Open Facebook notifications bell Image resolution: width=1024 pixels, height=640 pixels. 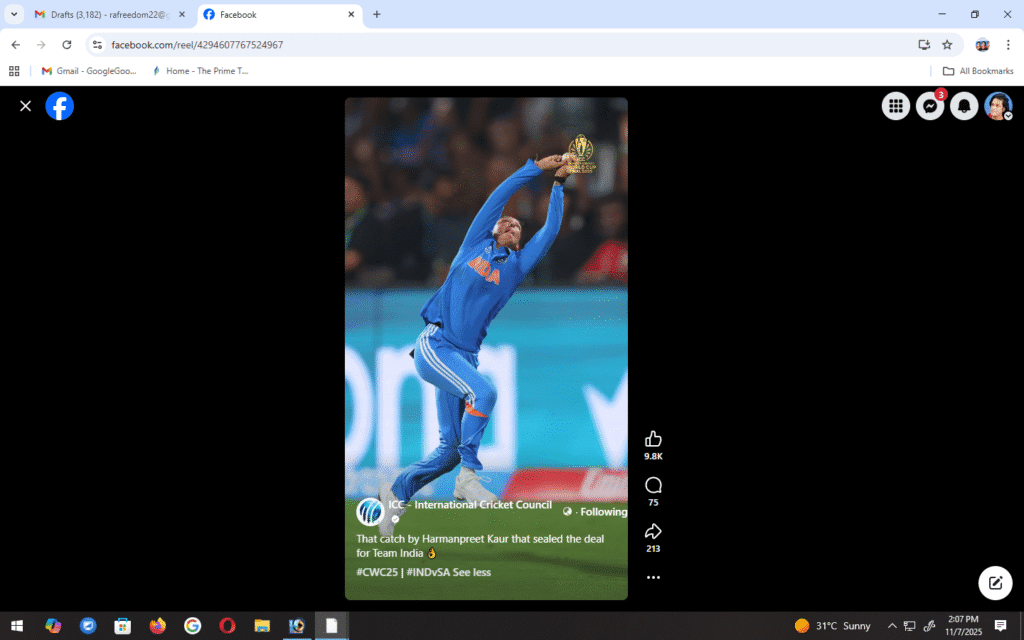[964, 106]
